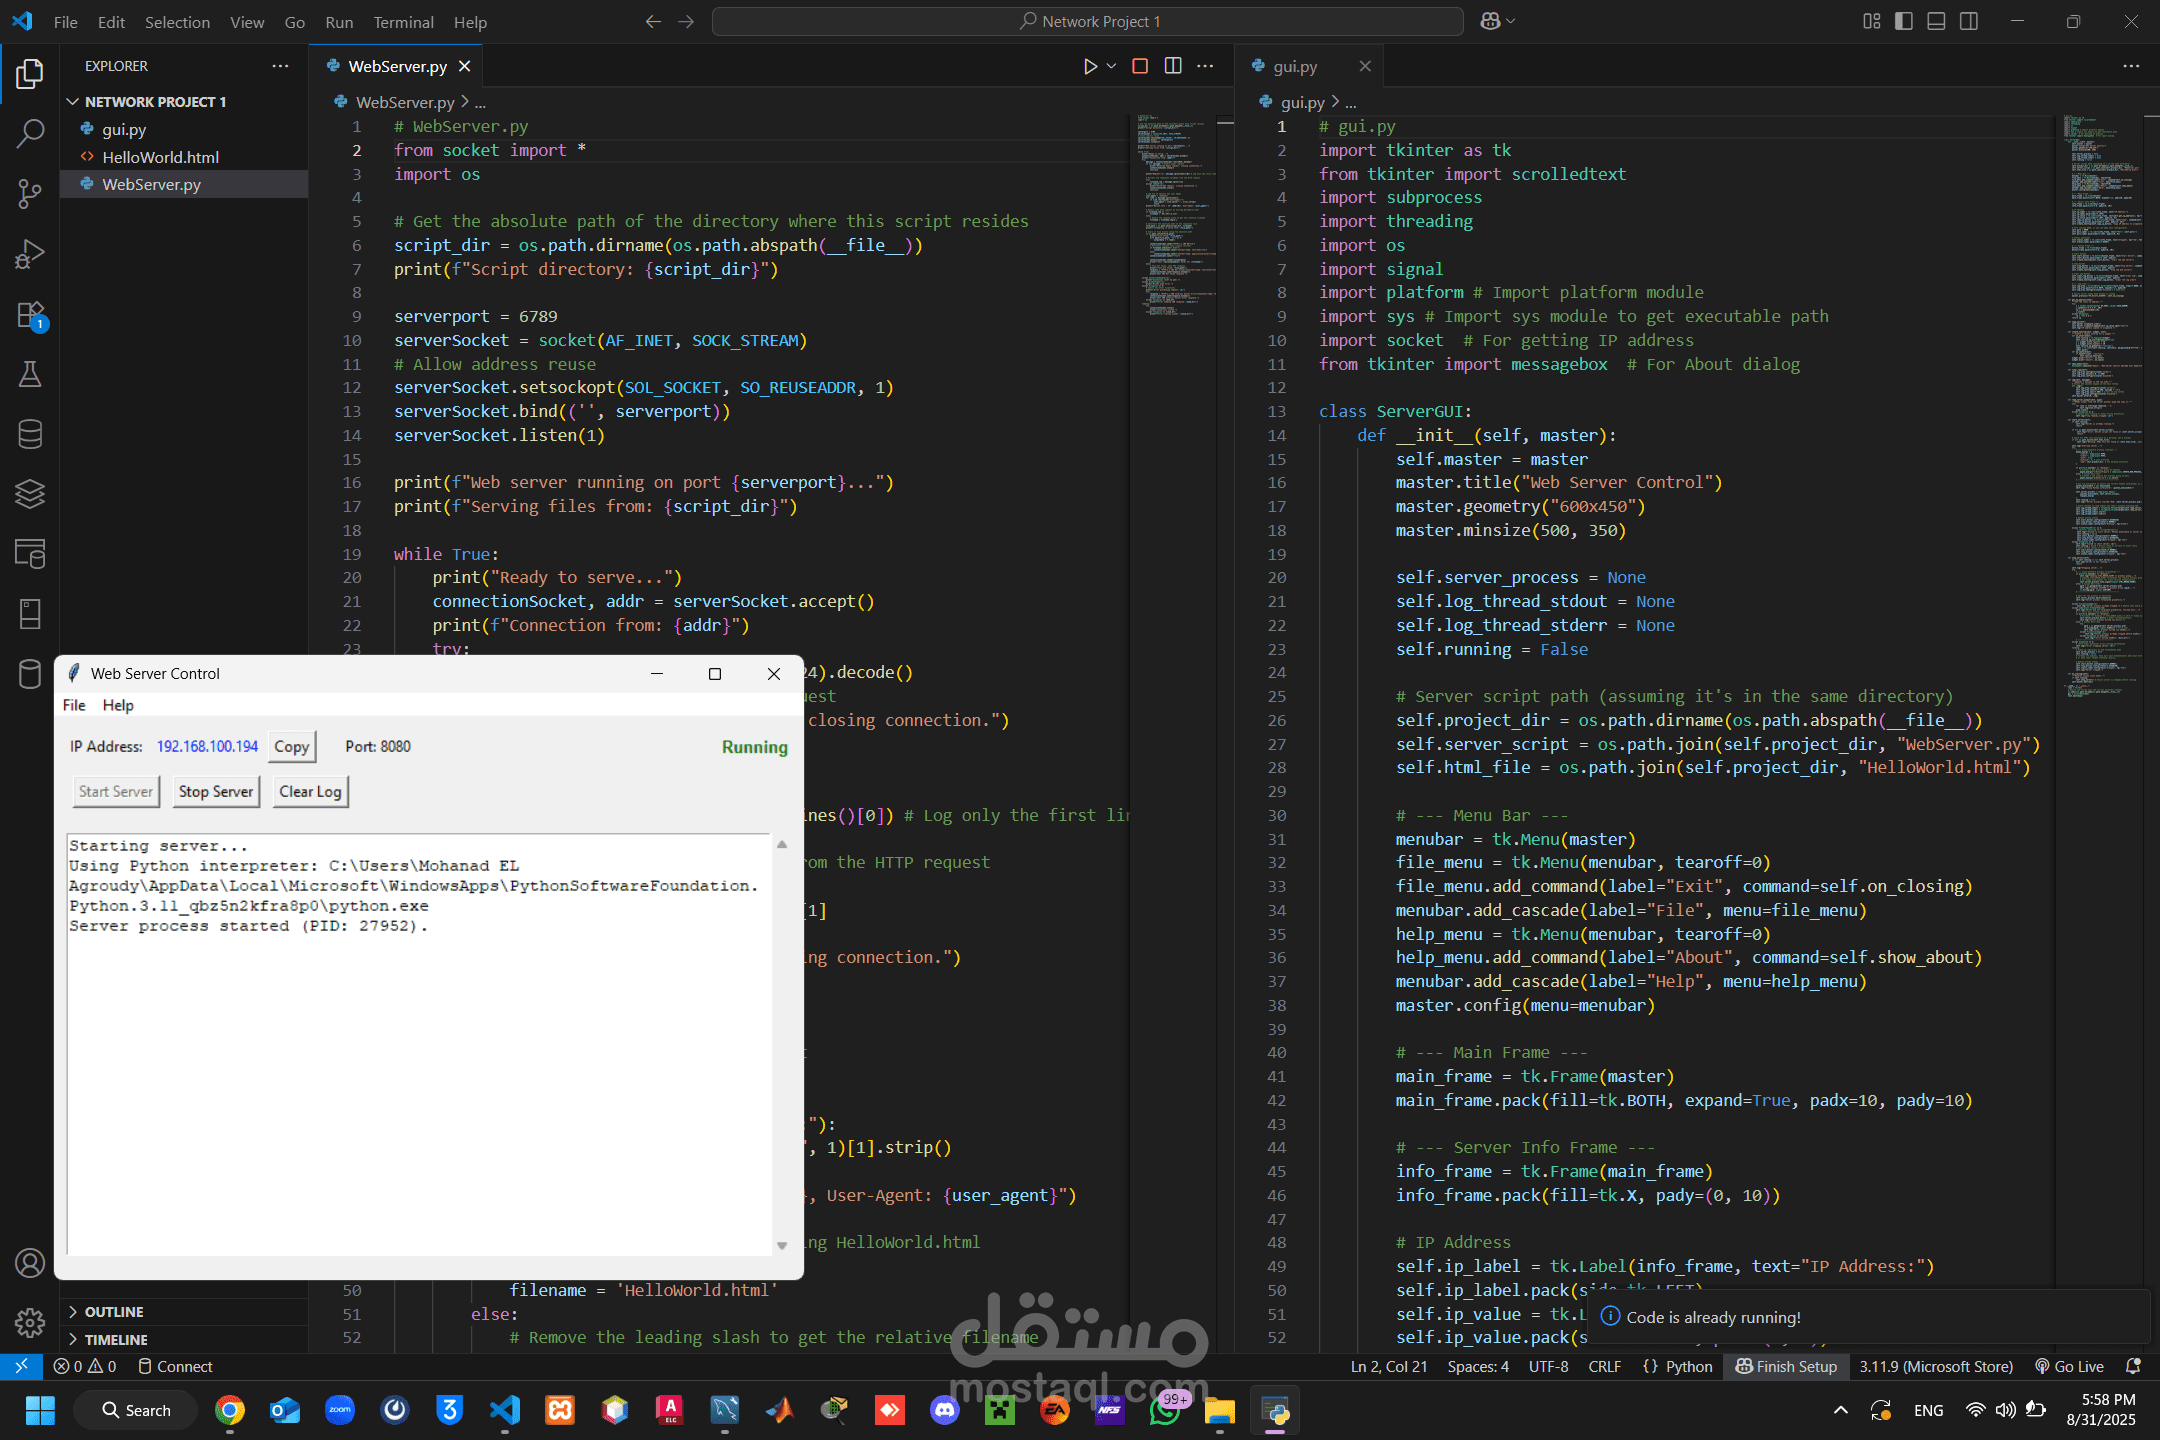Open the Accounts icon in activity bar
This screenshot has height=1440, width=2160.
pyautogui.click(x=30, y=1263)
